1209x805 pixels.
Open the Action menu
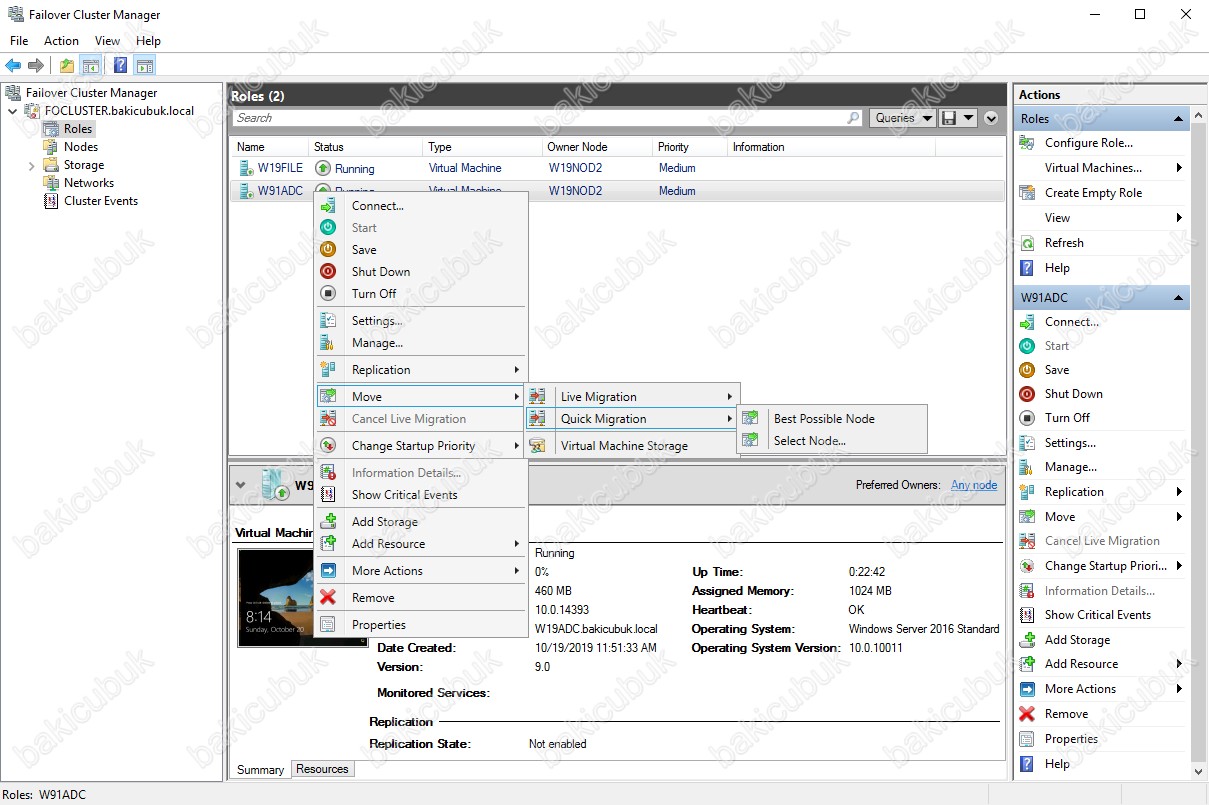(x=61, y=41)
